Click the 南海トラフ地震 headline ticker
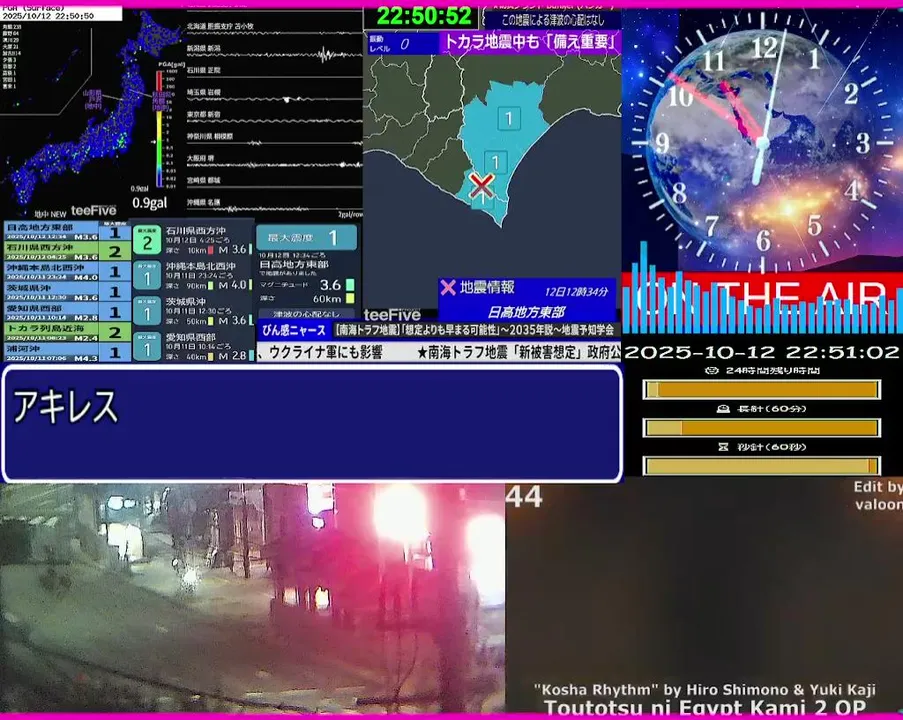Viewport: 903px width, 720px height. point(475,330)
